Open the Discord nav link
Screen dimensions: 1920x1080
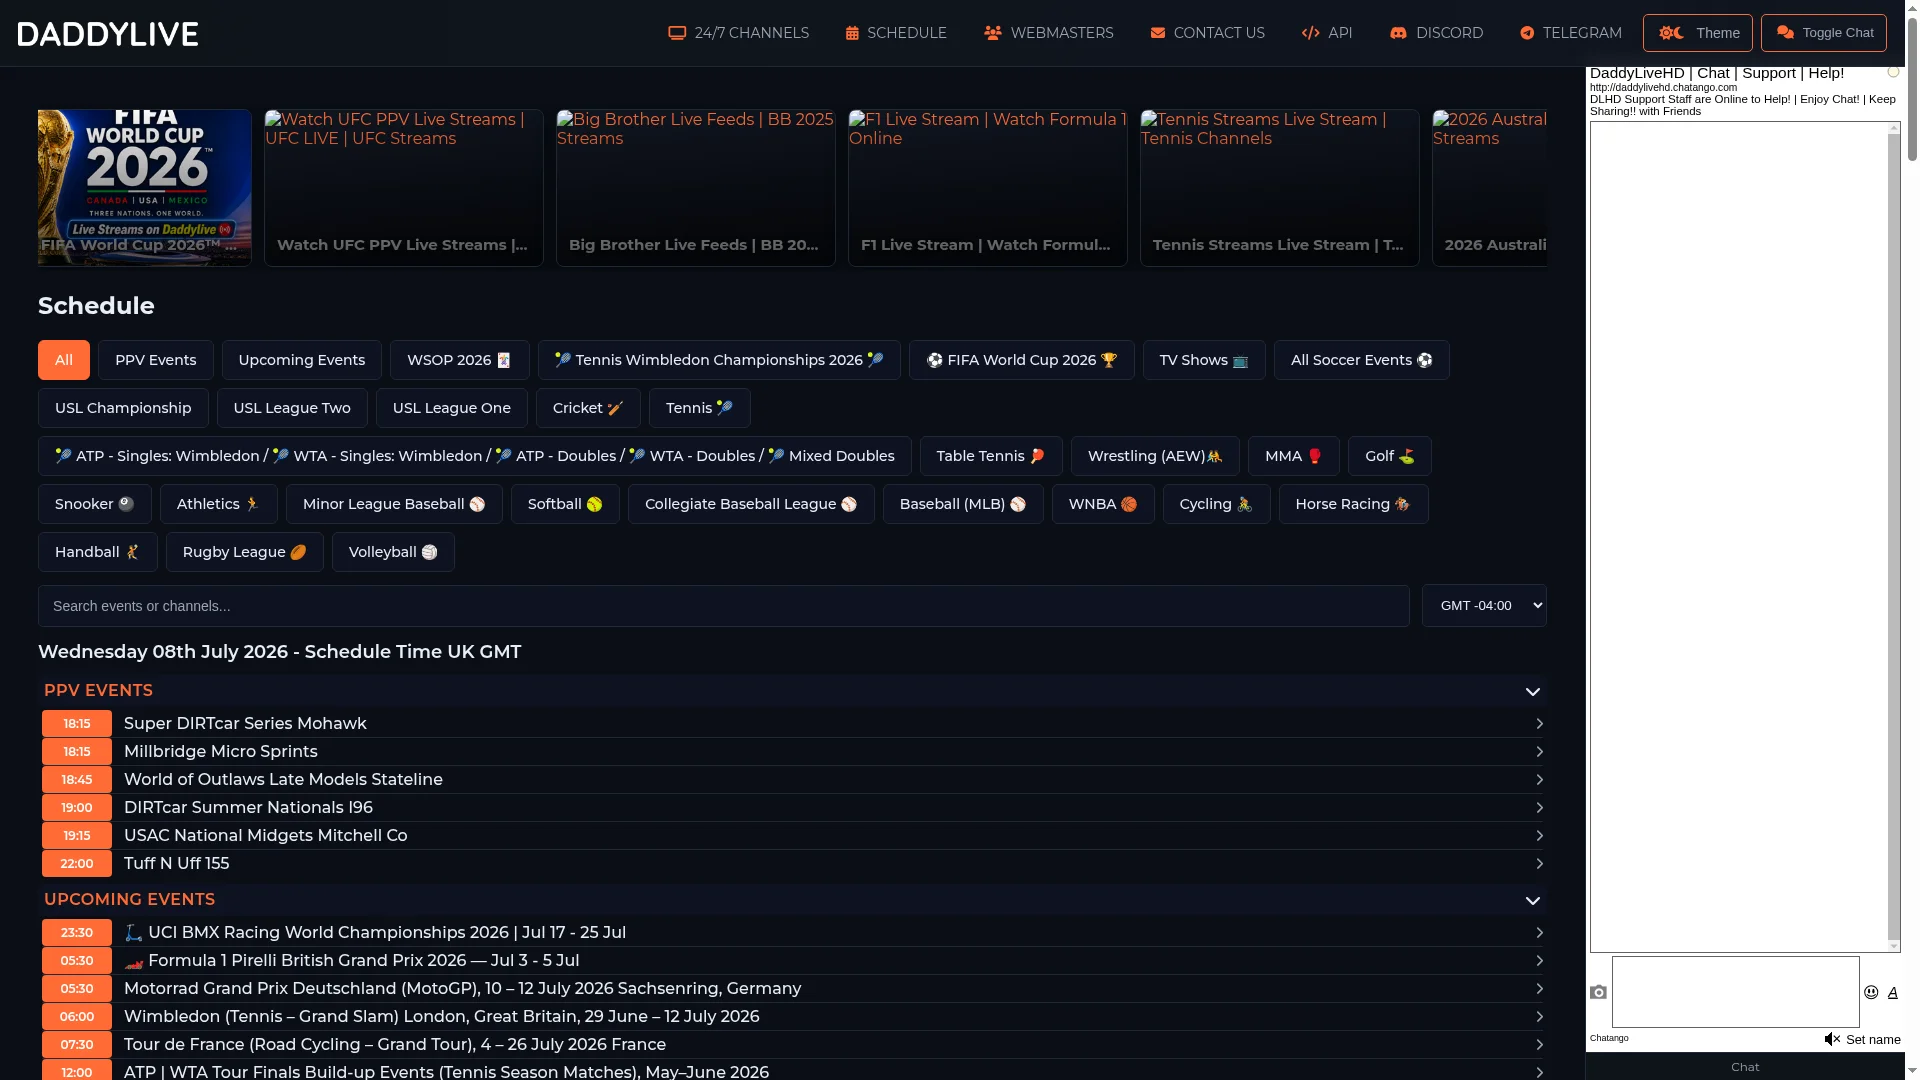coord(1436,33)
